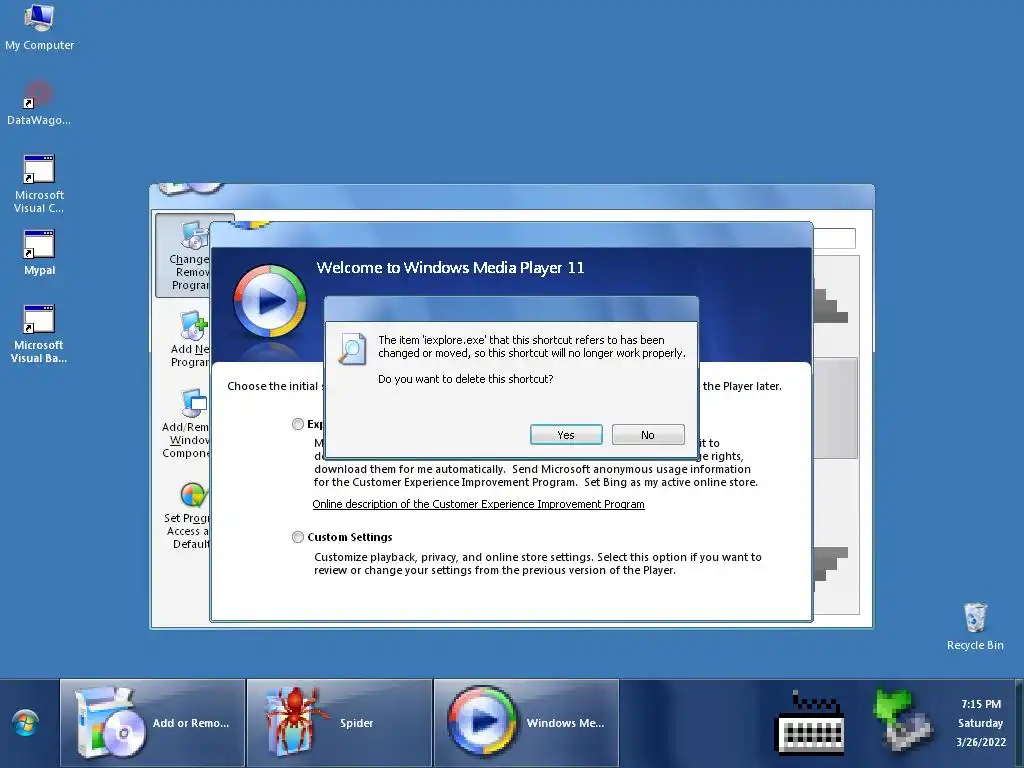
Task: Click the scroll up arrow in Add or Remove Programs
Action: tap(836, 306)
